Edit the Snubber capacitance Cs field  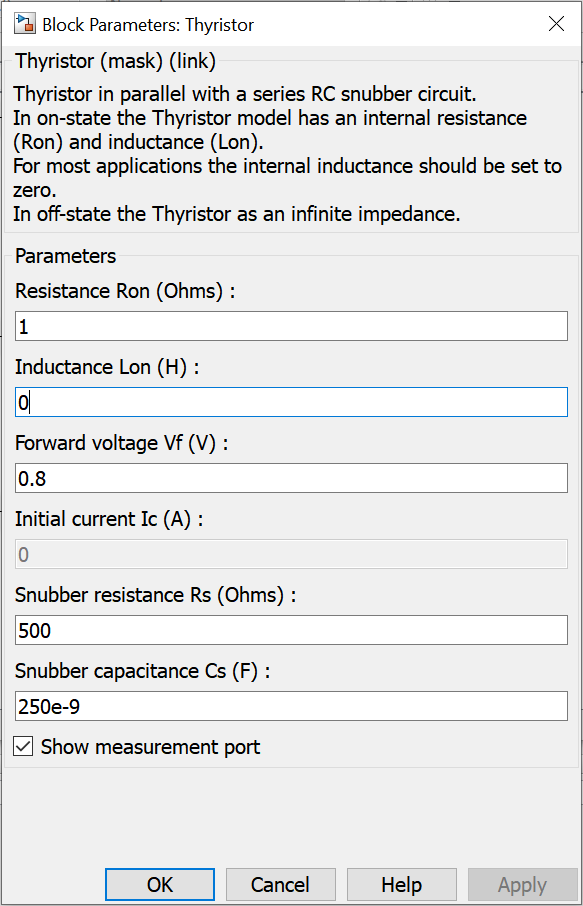coord(291,706)
